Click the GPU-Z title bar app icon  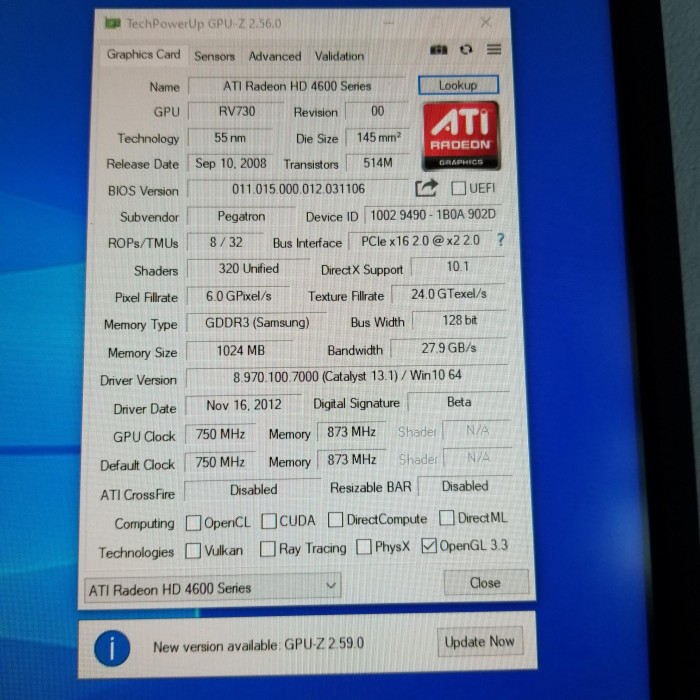[x=112, y=22]
